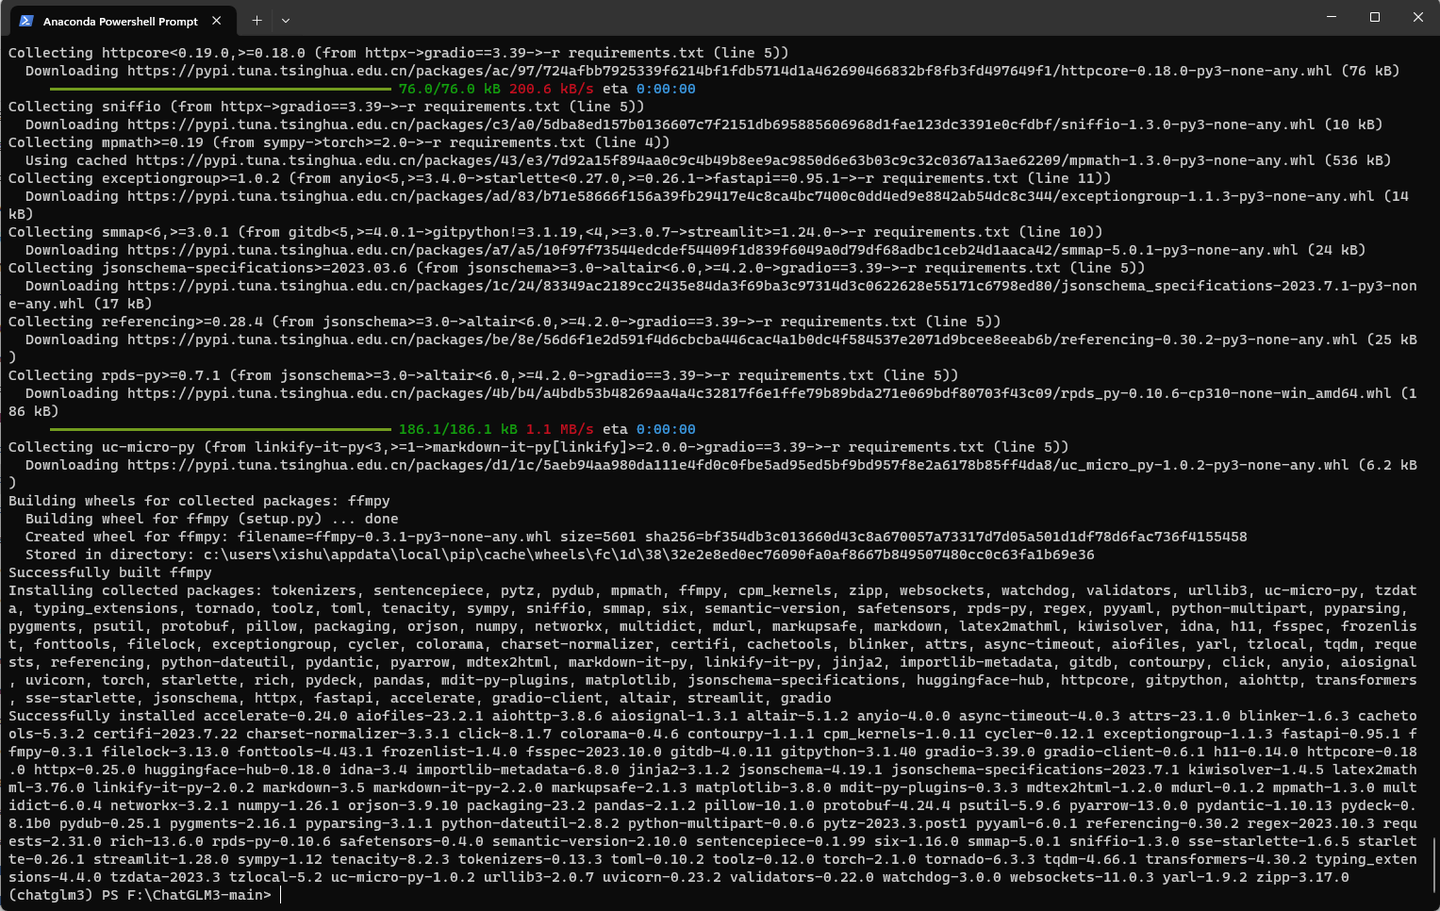Click the '76.0/76.0 kB' download progress text
The width and height of the screenshot is (1440, 911).
click(x=449, y=89)
